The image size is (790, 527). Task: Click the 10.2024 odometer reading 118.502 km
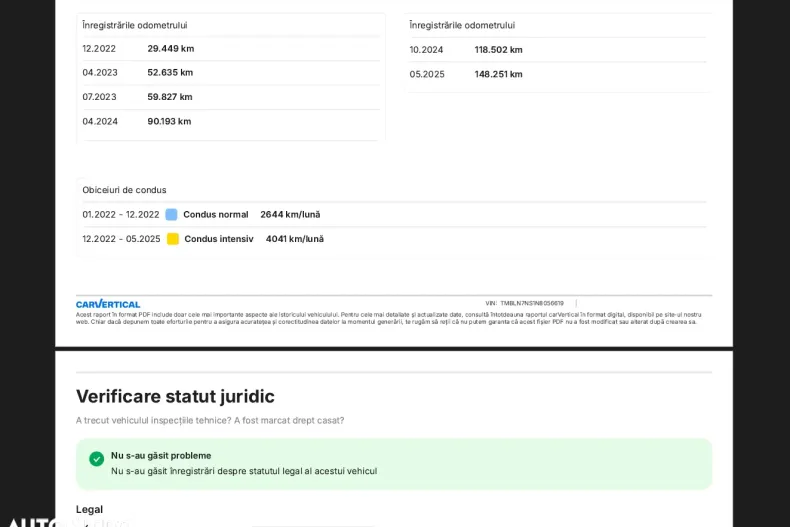point(498,49)
